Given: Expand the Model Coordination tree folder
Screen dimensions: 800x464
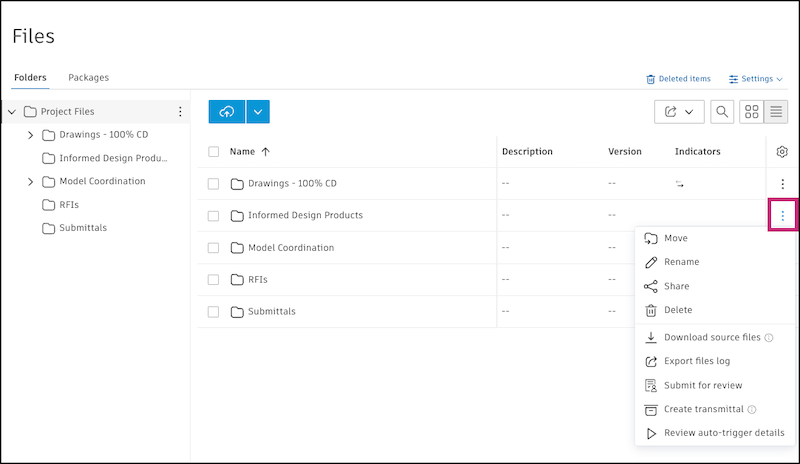Looking at the screenshot, I should (x=30, y=181).
